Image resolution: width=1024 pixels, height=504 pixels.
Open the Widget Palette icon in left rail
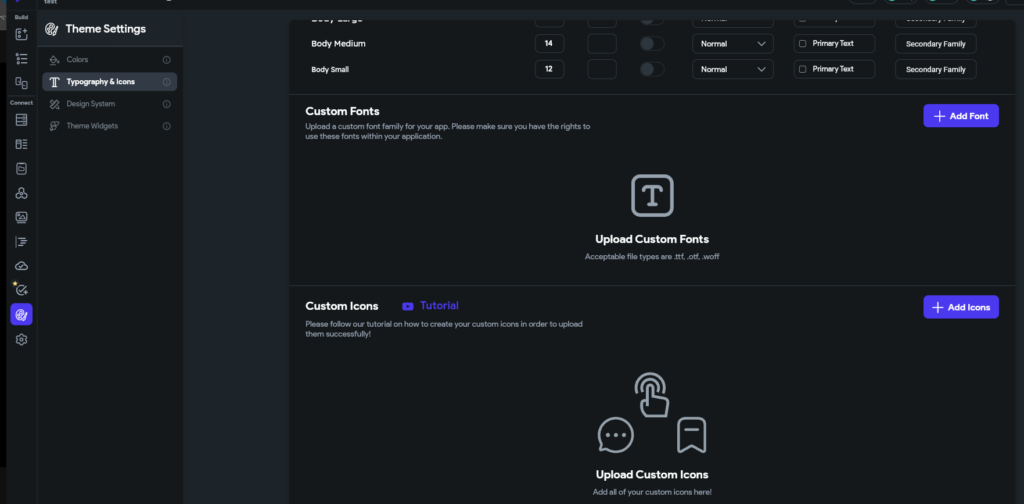[21, 35]
